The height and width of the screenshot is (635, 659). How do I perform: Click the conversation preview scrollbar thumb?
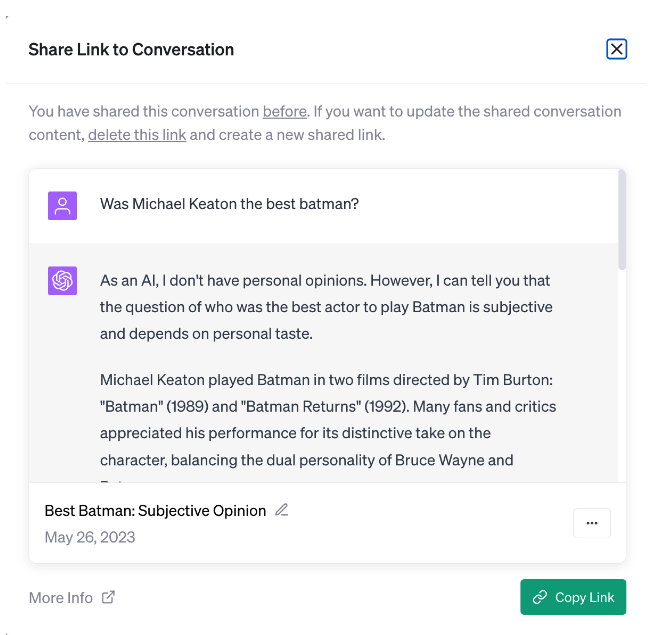point(622,219)
